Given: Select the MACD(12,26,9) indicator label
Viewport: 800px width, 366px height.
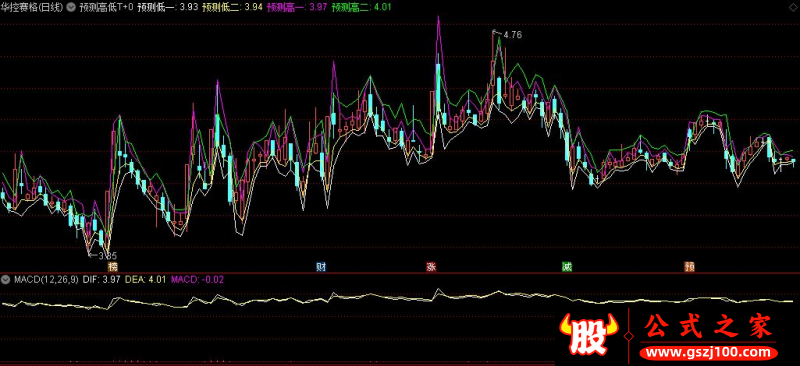Looking at the screenshot, I should click(46, 279).
